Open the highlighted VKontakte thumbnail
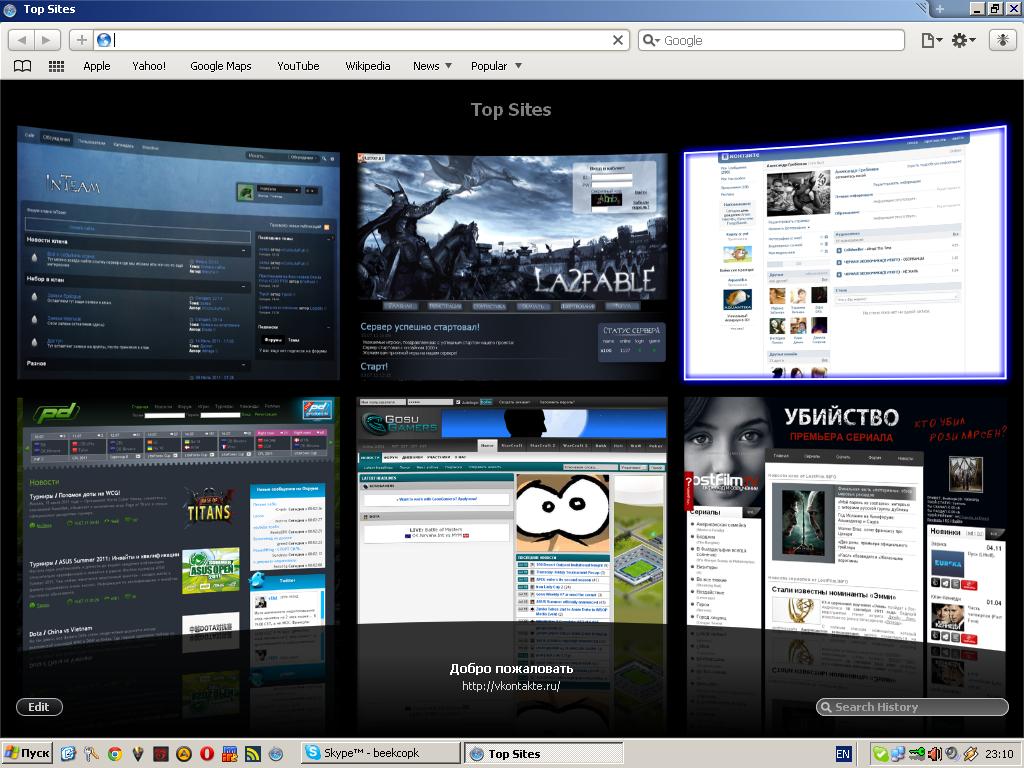 pos(845,253)
